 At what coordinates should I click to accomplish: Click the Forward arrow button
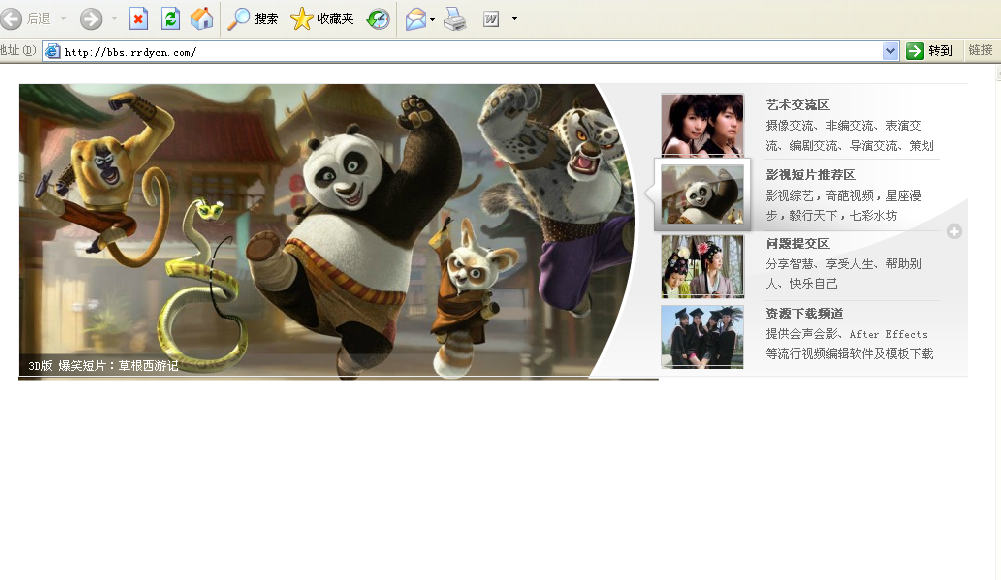[x=91, y=19]
